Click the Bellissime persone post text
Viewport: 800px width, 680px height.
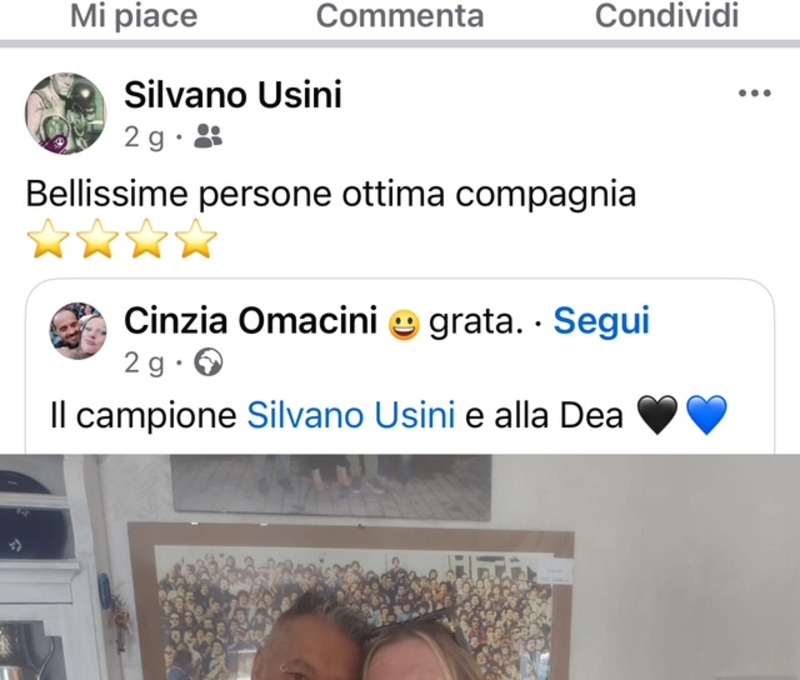coord(331,194)
